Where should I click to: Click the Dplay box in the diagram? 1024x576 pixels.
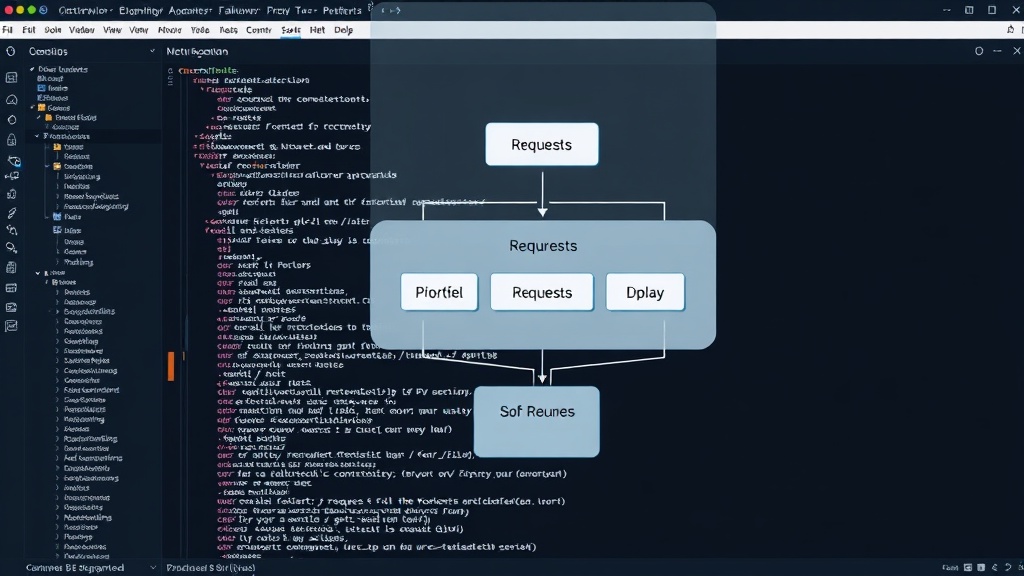click(645, 292)
